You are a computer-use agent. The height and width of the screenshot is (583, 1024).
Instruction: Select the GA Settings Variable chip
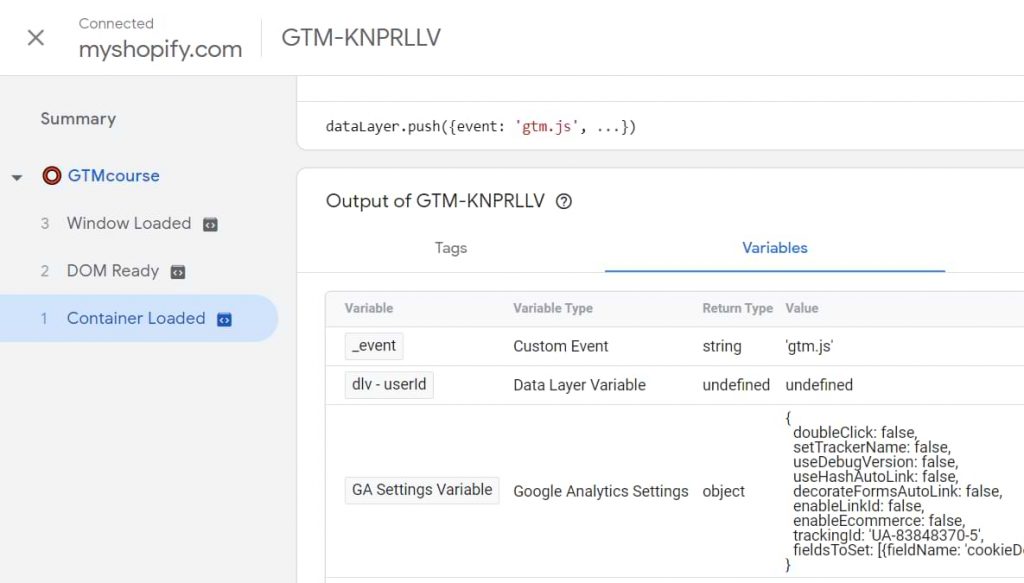[421, 490]
